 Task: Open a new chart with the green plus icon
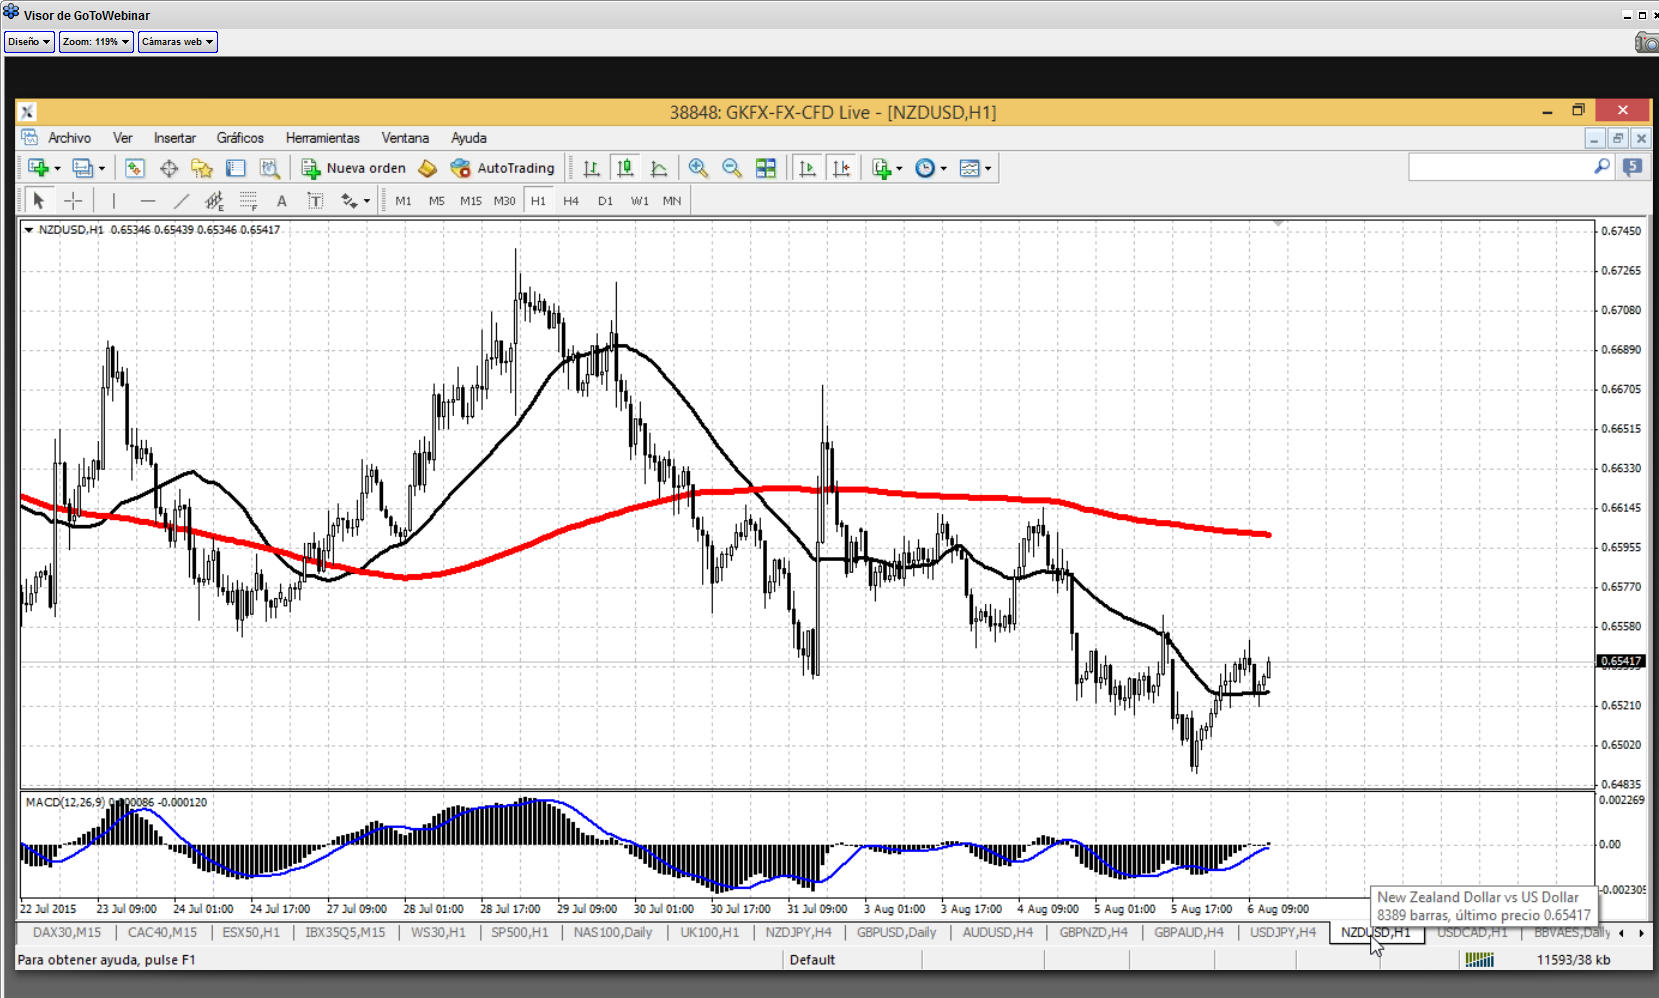pyautogui.click(x=38, y=168)
